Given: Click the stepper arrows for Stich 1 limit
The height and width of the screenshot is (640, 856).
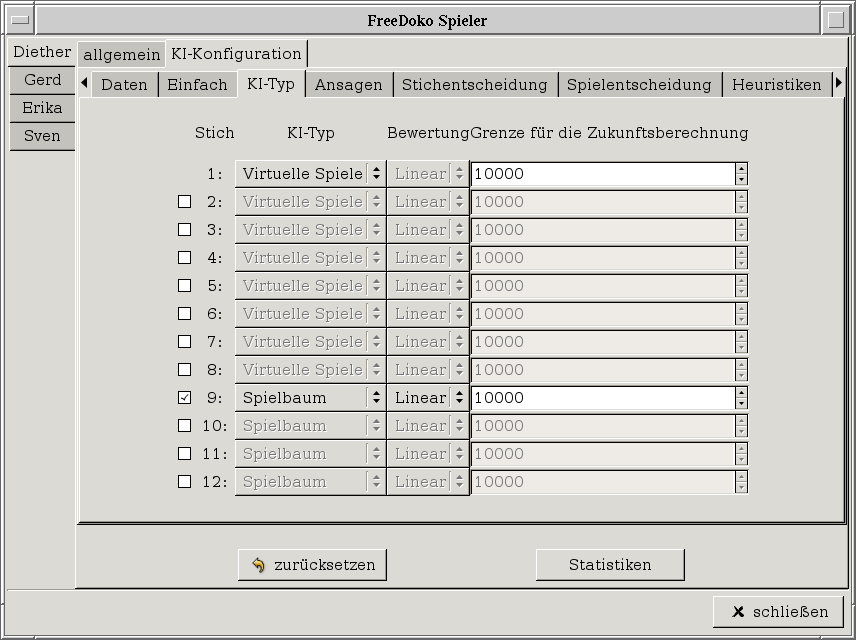Looking at the screenshot, I should (x=741, y=174).
